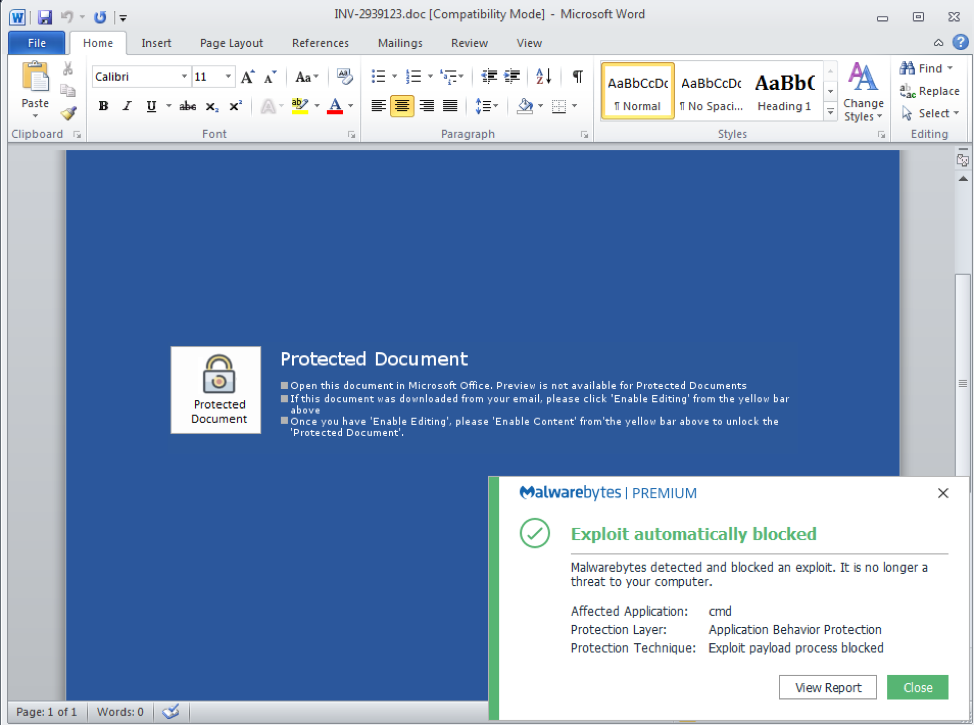
Task: Click paragraph Shading paint bucket
Action: (525, 106)
